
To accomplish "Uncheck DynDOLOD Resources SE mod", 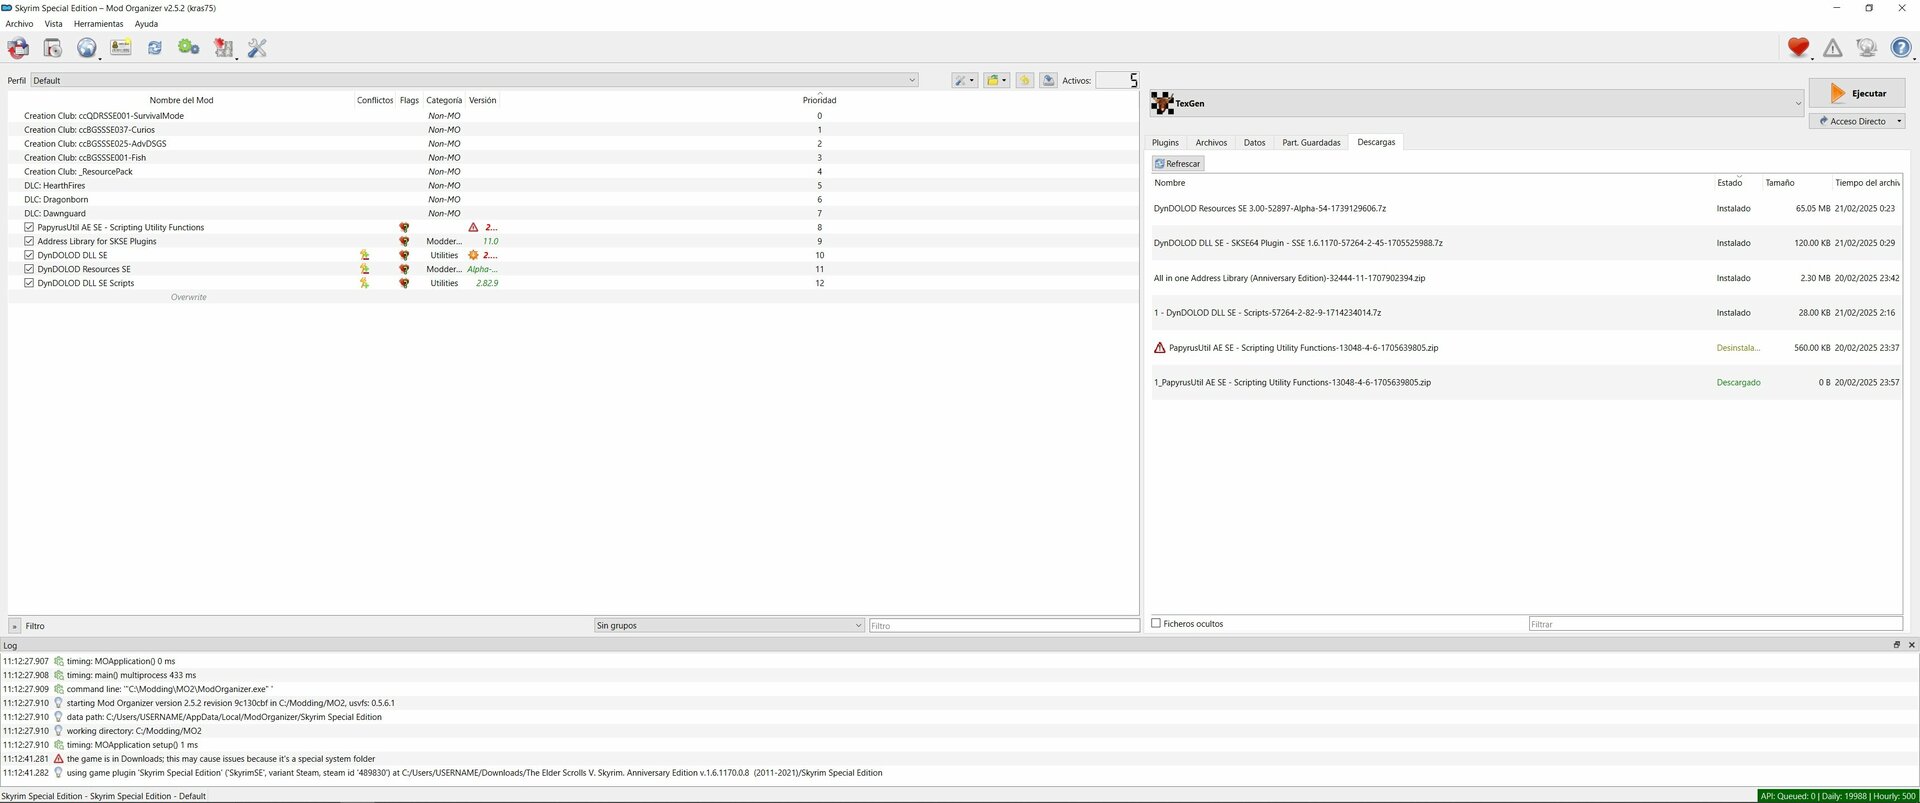I will coord(29,269).
